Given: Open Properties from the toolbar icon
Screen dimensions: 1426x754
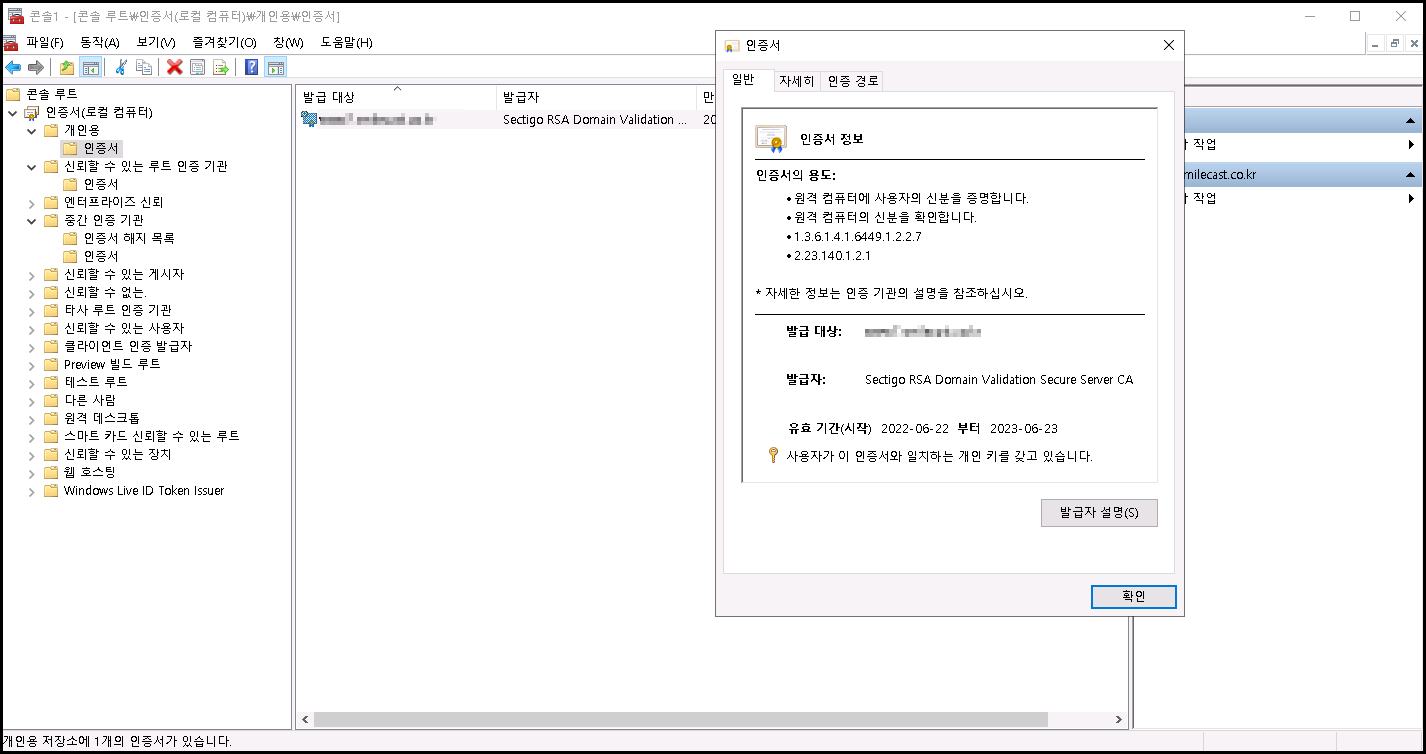Looking at the screenshot, I should click(x=198, y=67).
